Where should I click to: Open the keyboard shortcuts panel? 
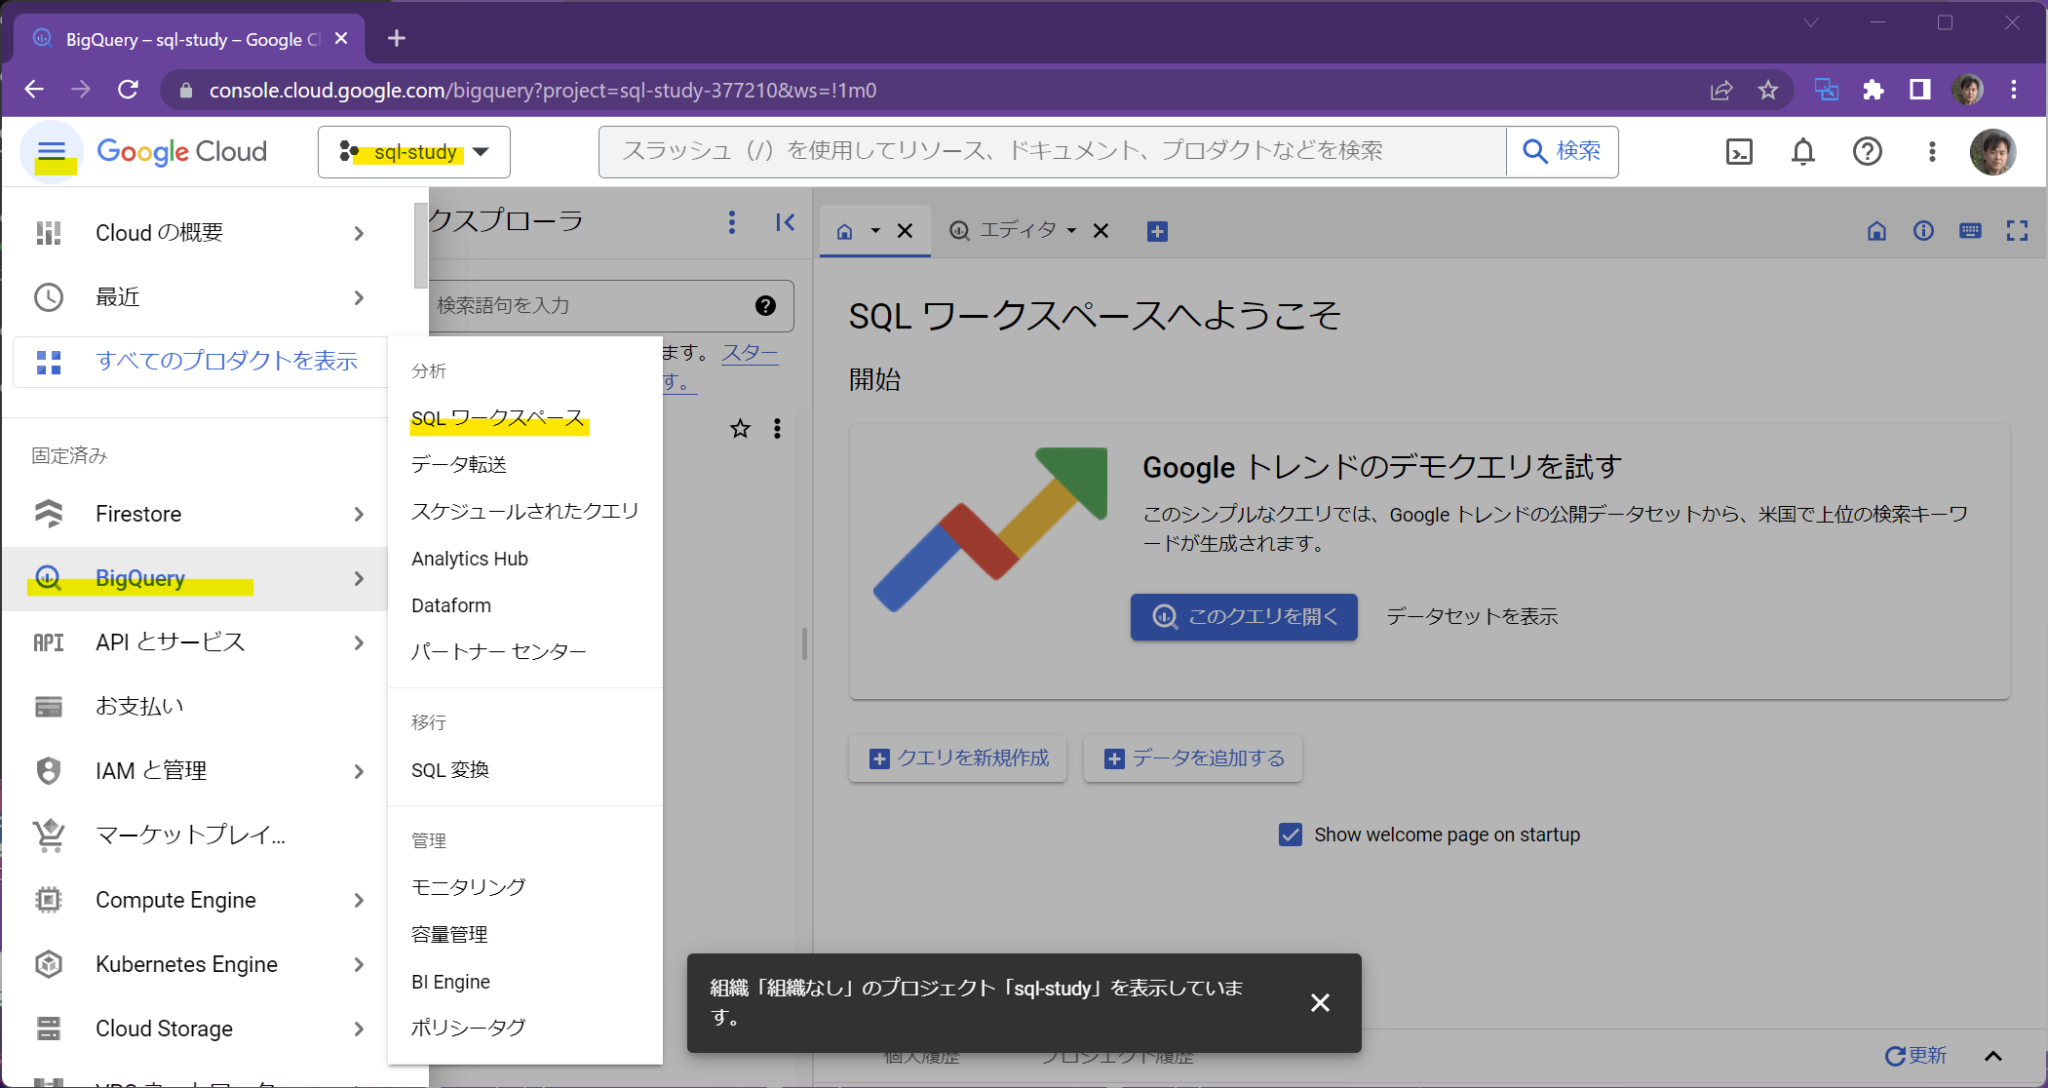coord(1969,230)
